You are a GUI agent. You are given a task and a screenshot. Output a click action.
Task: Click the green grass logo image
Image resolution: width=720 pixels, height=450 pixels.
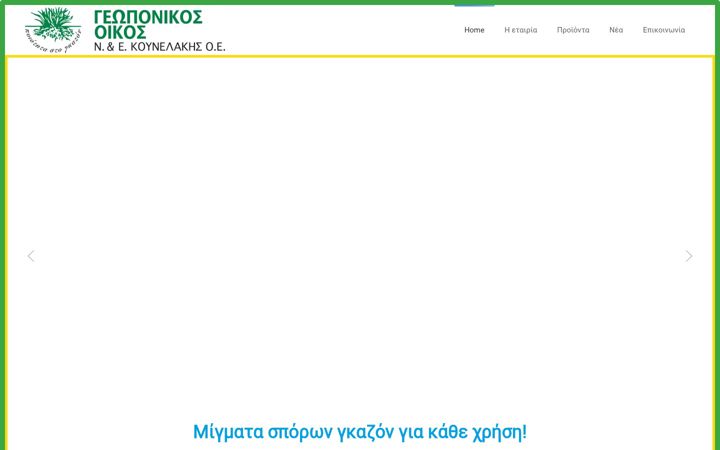click(53, 30)
